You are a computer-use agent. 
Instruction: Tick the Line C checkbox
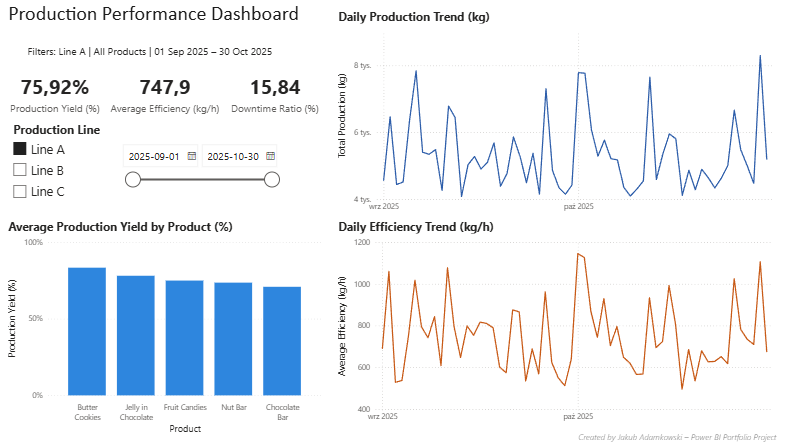click(20, 191)
